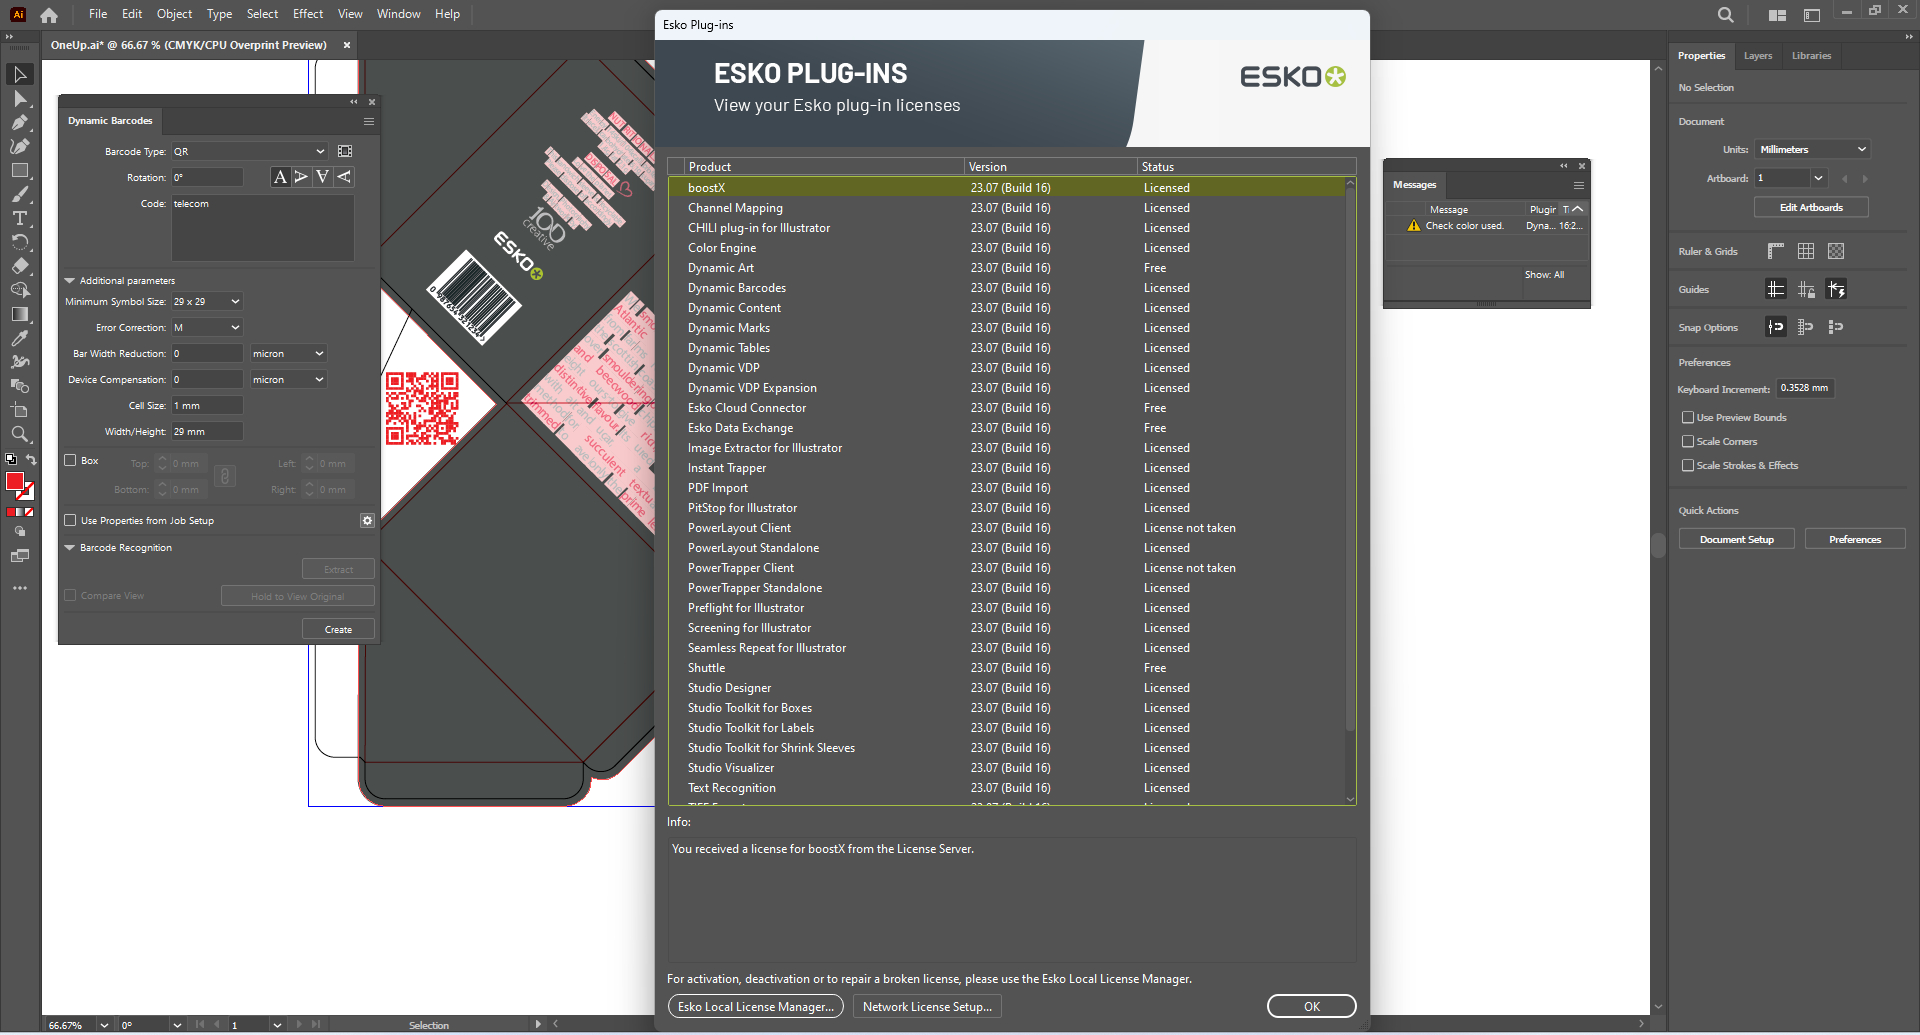Open Network License Setup
The width and height of the screenshot is (1920, 1035).
click(927, 1007)
